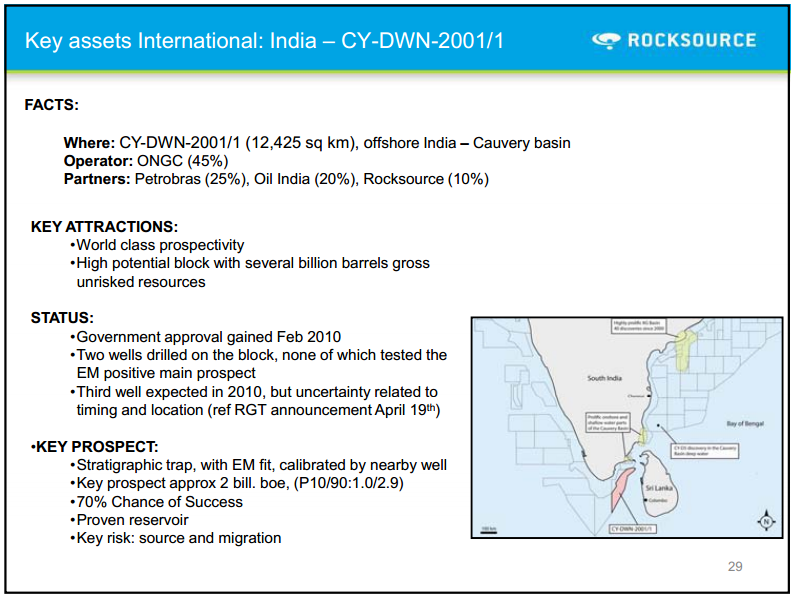Click the 'KEY ATTRACTIONS:' heading
The width and height of the screenshot is (796, 598).
105,226
